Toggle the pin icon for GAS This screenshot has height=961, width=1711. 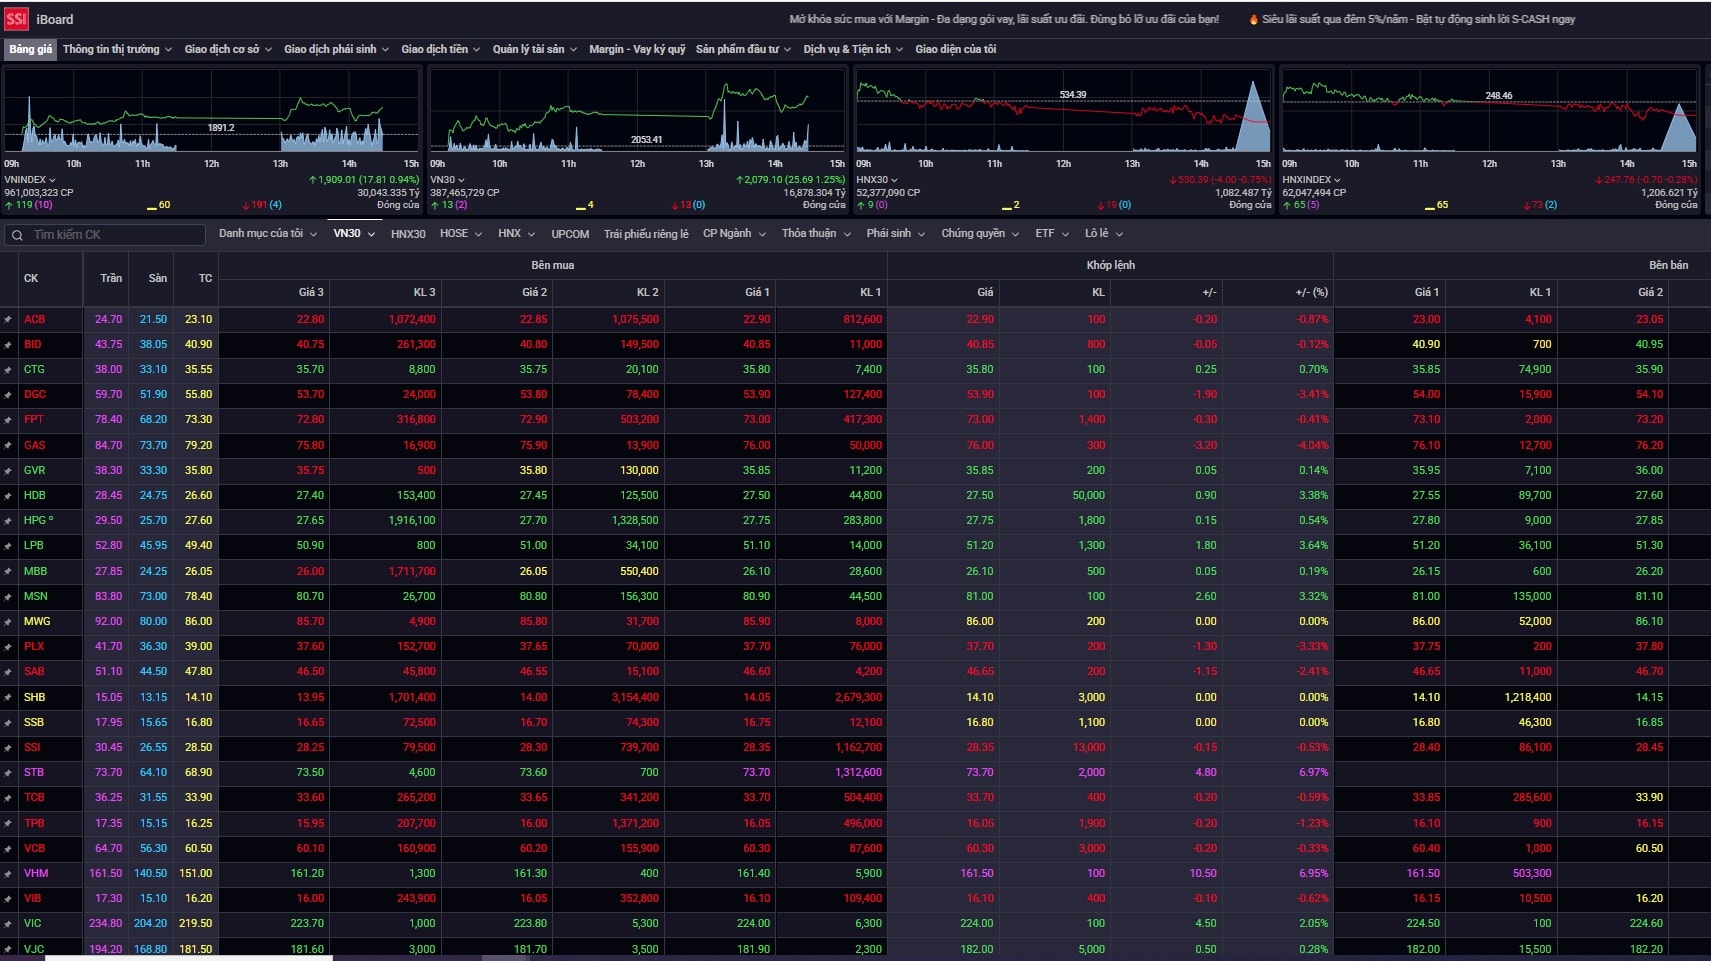[8, 446]
